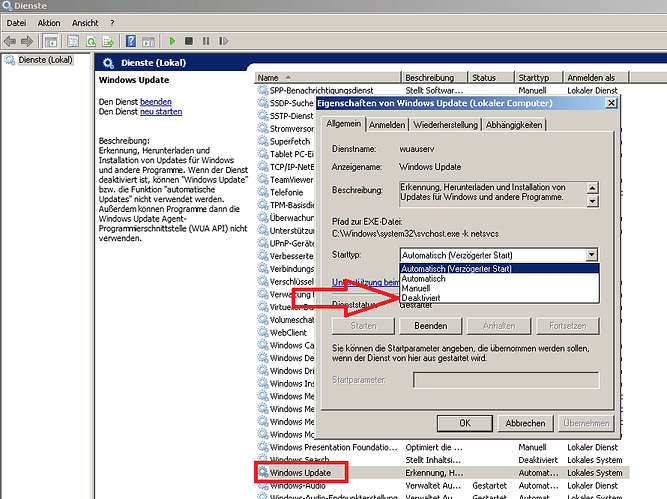Toggle the action pane toolbar icon
The height and width of the screenshot is (499, 667).
click(x=148, y=41)
